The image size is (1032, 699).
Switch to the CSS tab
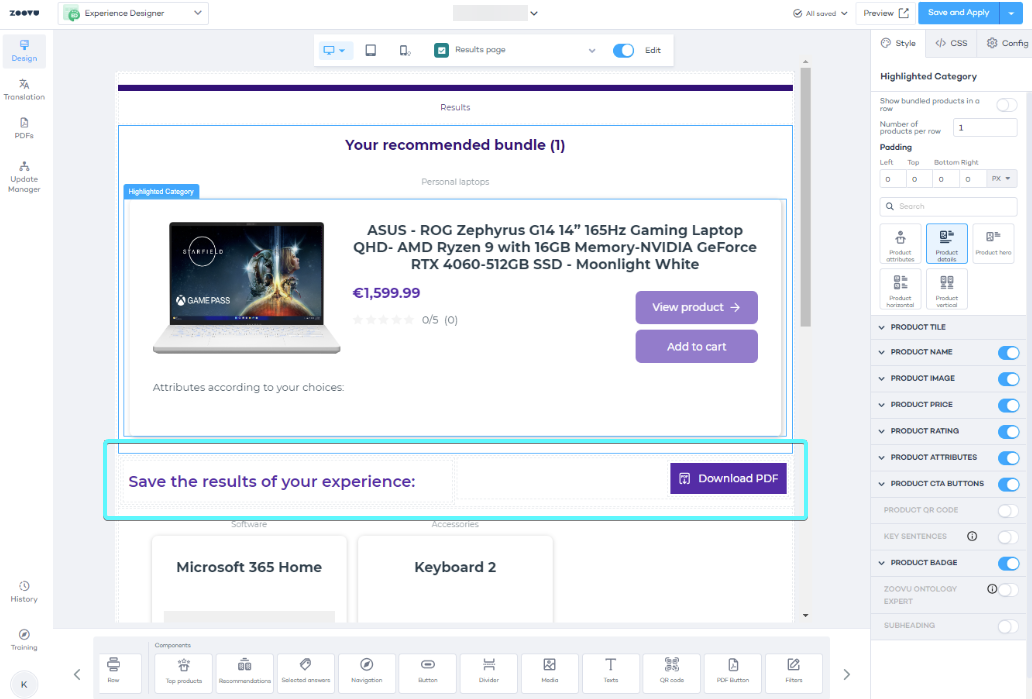point(951,43)
